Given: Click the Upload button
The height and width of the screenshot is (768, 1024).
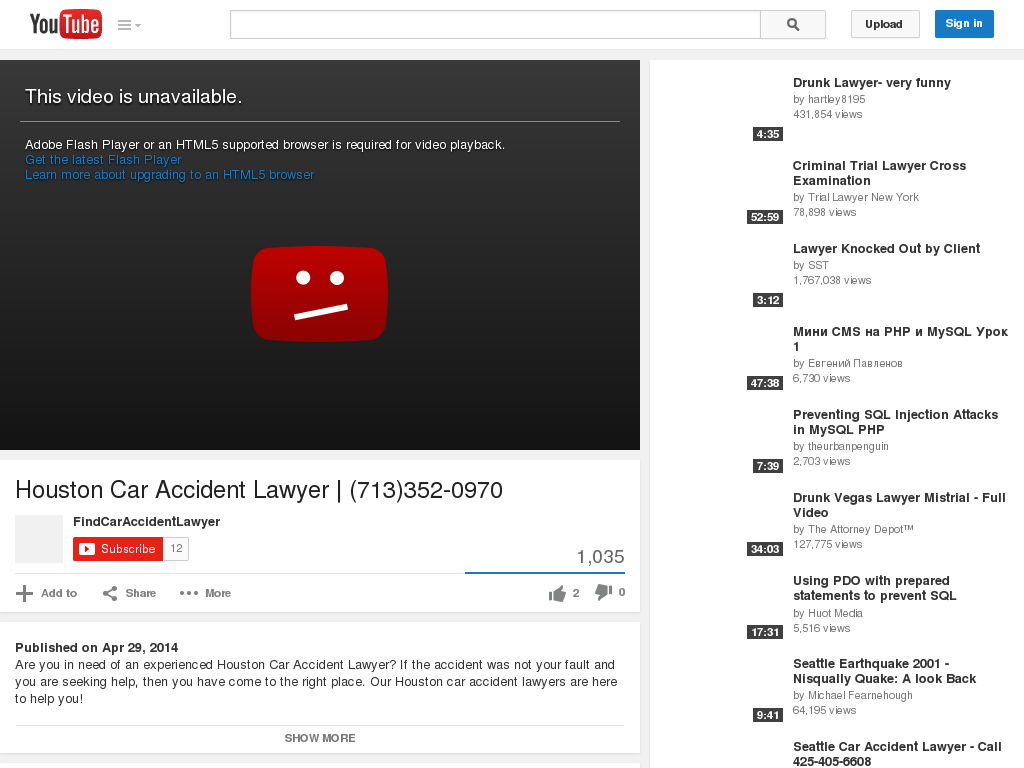Looking at the screenshot, I should click(884, 24).
